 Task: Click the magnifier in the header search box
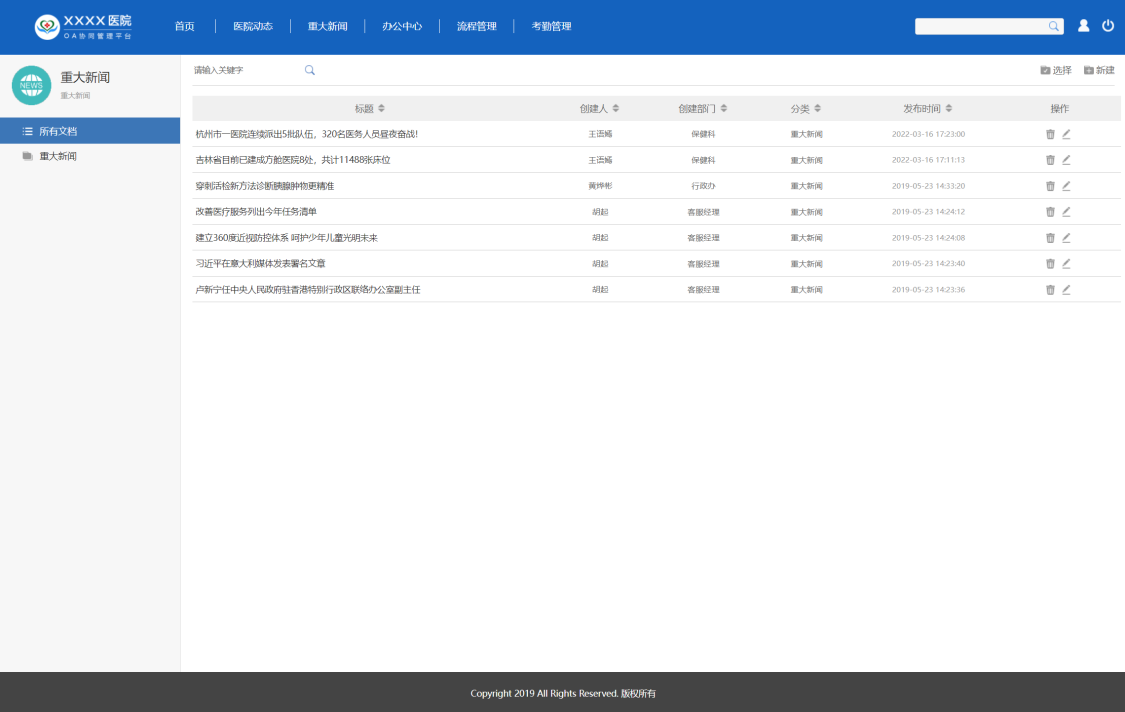[1053, 26]
